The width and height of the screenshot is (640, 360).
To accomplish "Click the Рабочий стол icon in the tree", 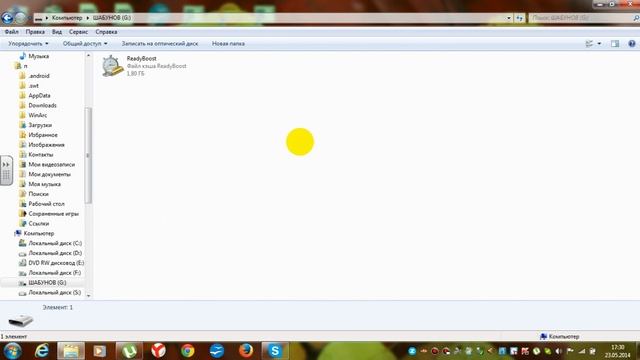I will (23, 204).
